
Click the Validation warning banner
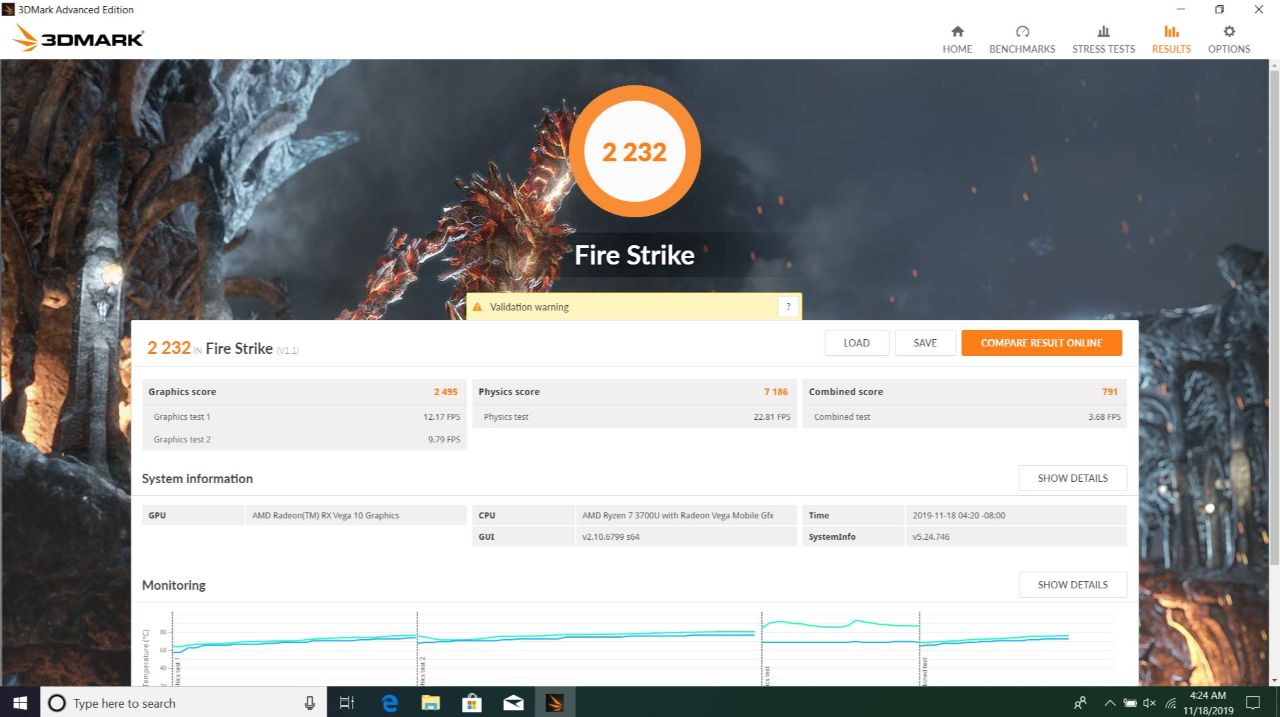pyautogui.click(x=634, y=307)
